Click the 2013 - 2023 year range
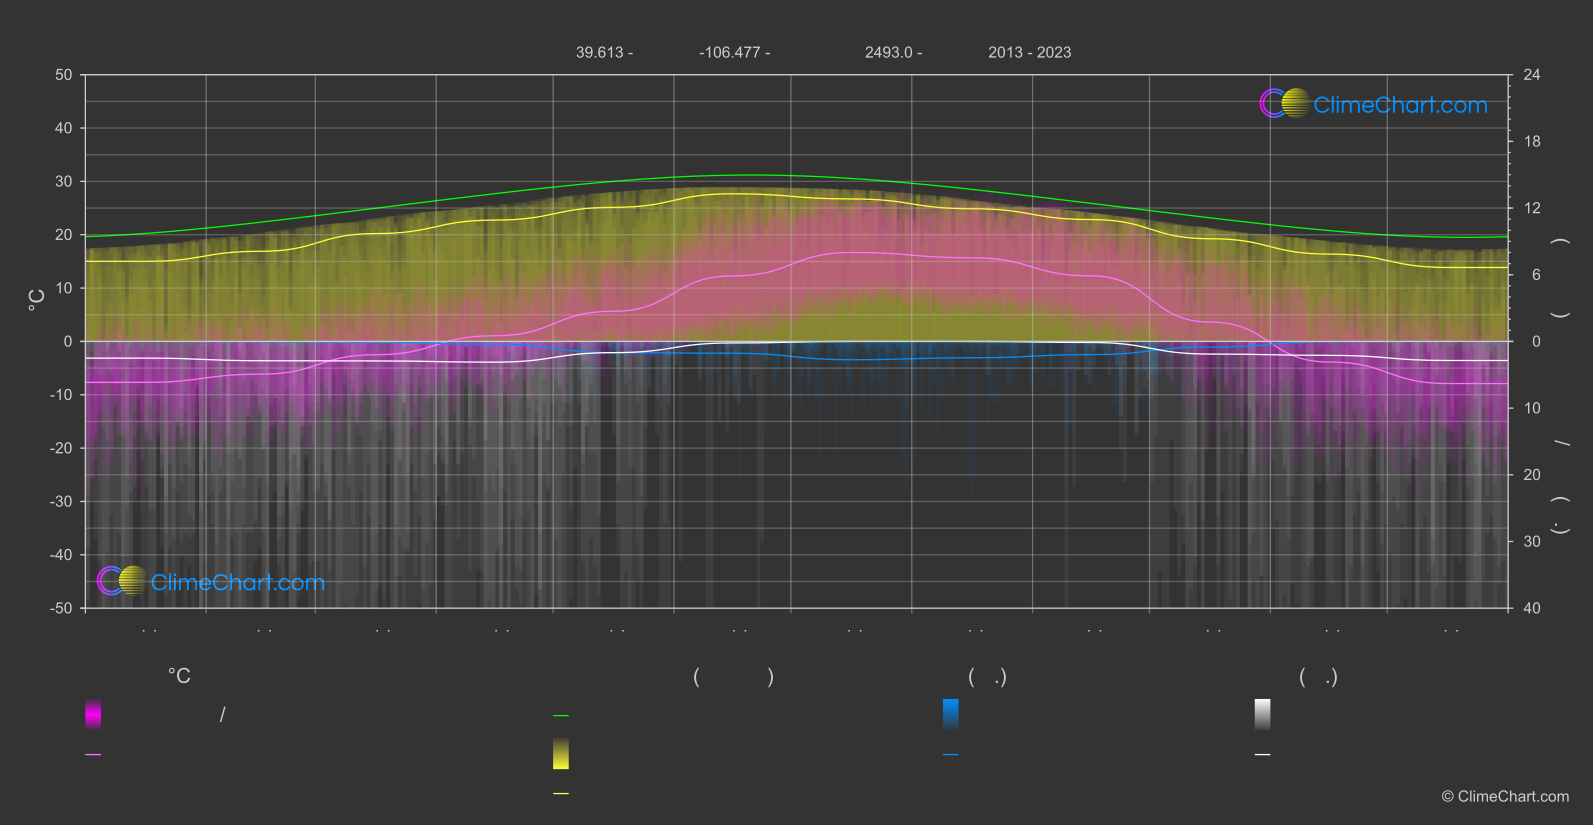The image size is (1593, 825). (1029, 52)
